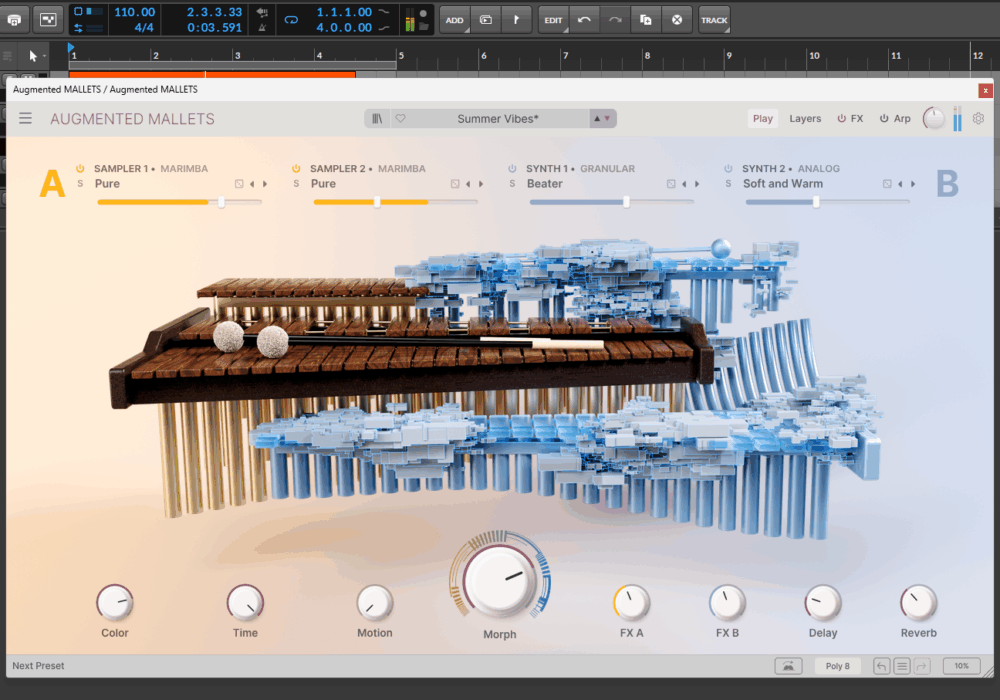Solo Synth 2 with its S button

tap(728, 184)
